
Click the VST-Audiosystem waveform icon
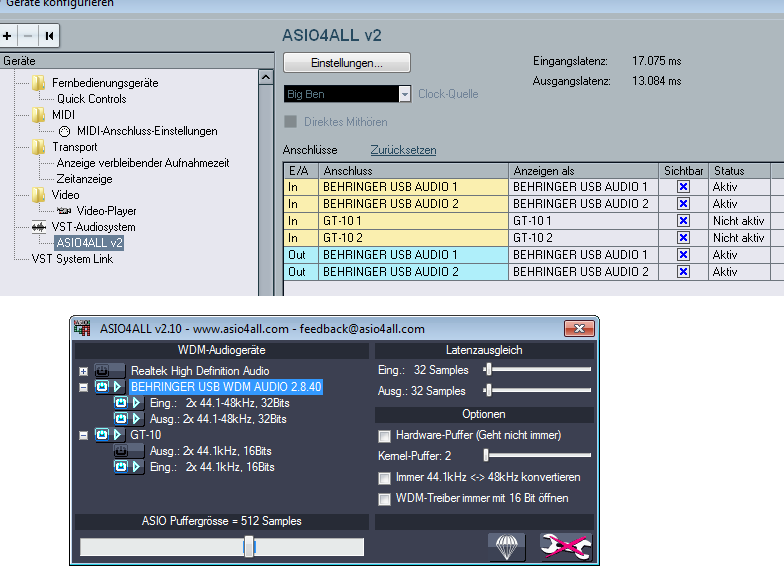38,227
